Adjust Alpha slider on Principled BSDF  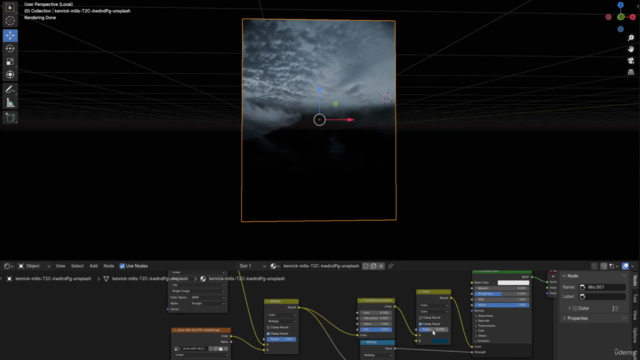502,305
